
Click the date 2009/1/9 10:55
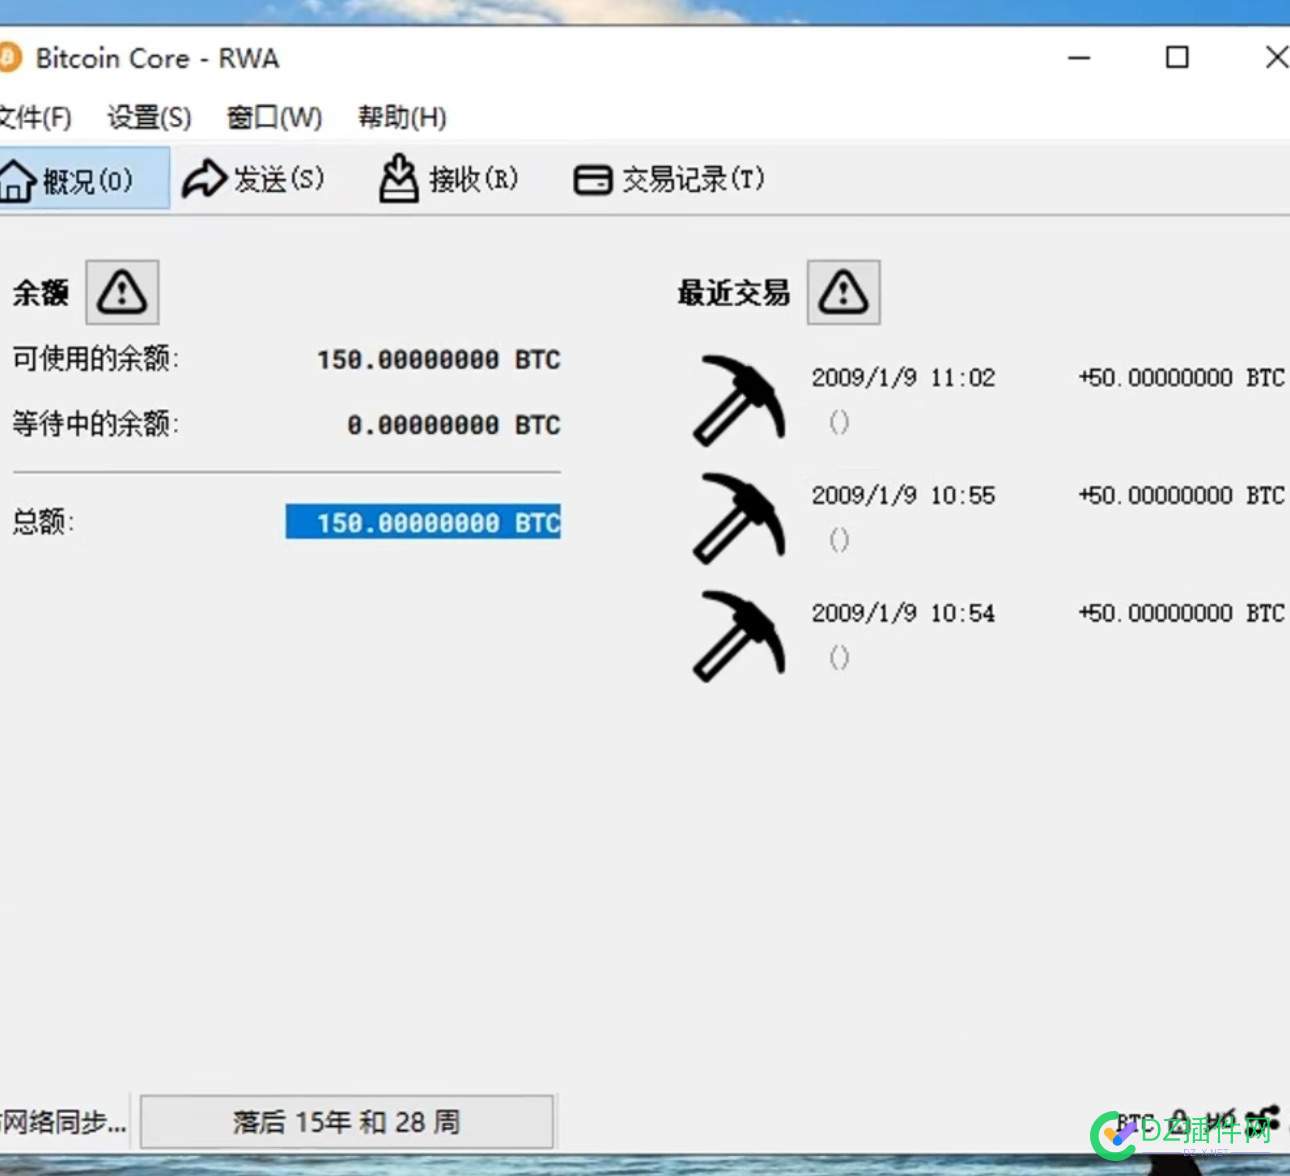[903, 495]
